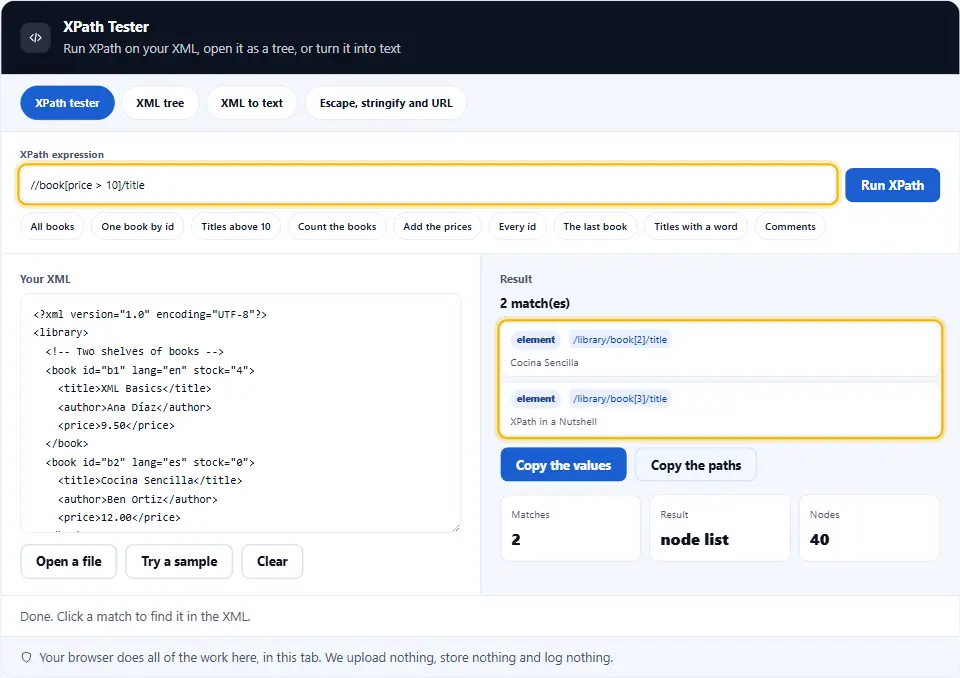Click the book id="b2" opening tag line
The image size is (960, 678).
tap(149, 462)
